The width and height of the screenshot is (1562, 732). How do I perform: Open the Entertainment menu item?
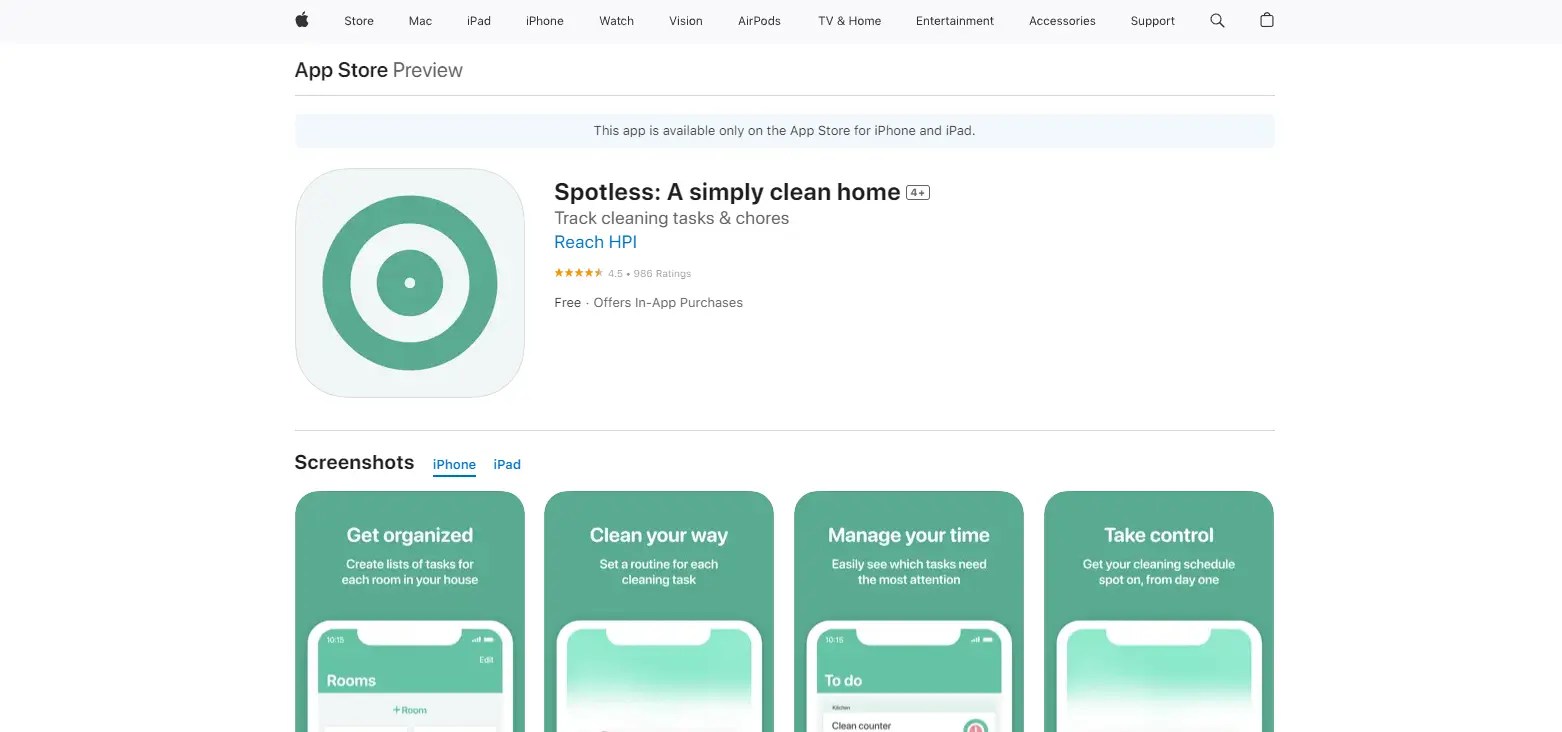coord(954,20)
